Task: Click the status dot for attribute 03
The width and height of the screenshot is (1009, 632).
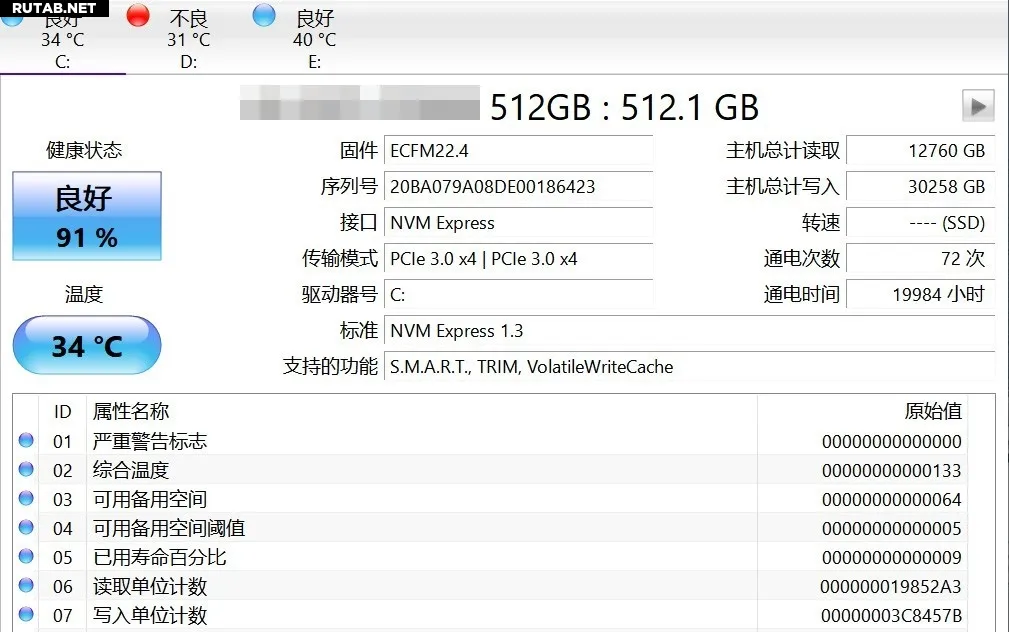Action: 26,498
